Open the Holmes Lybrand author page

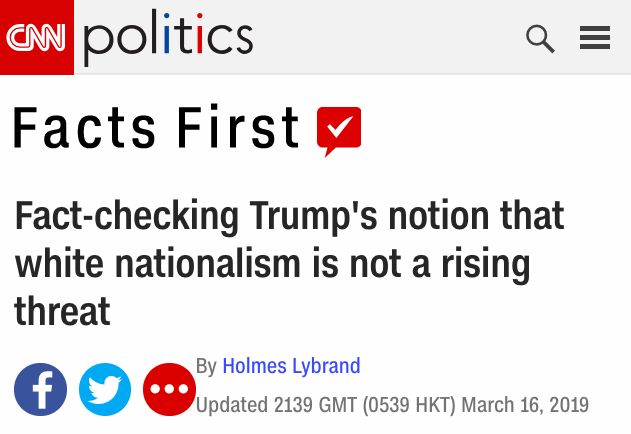pyautogui.click(x=291, y=366)
